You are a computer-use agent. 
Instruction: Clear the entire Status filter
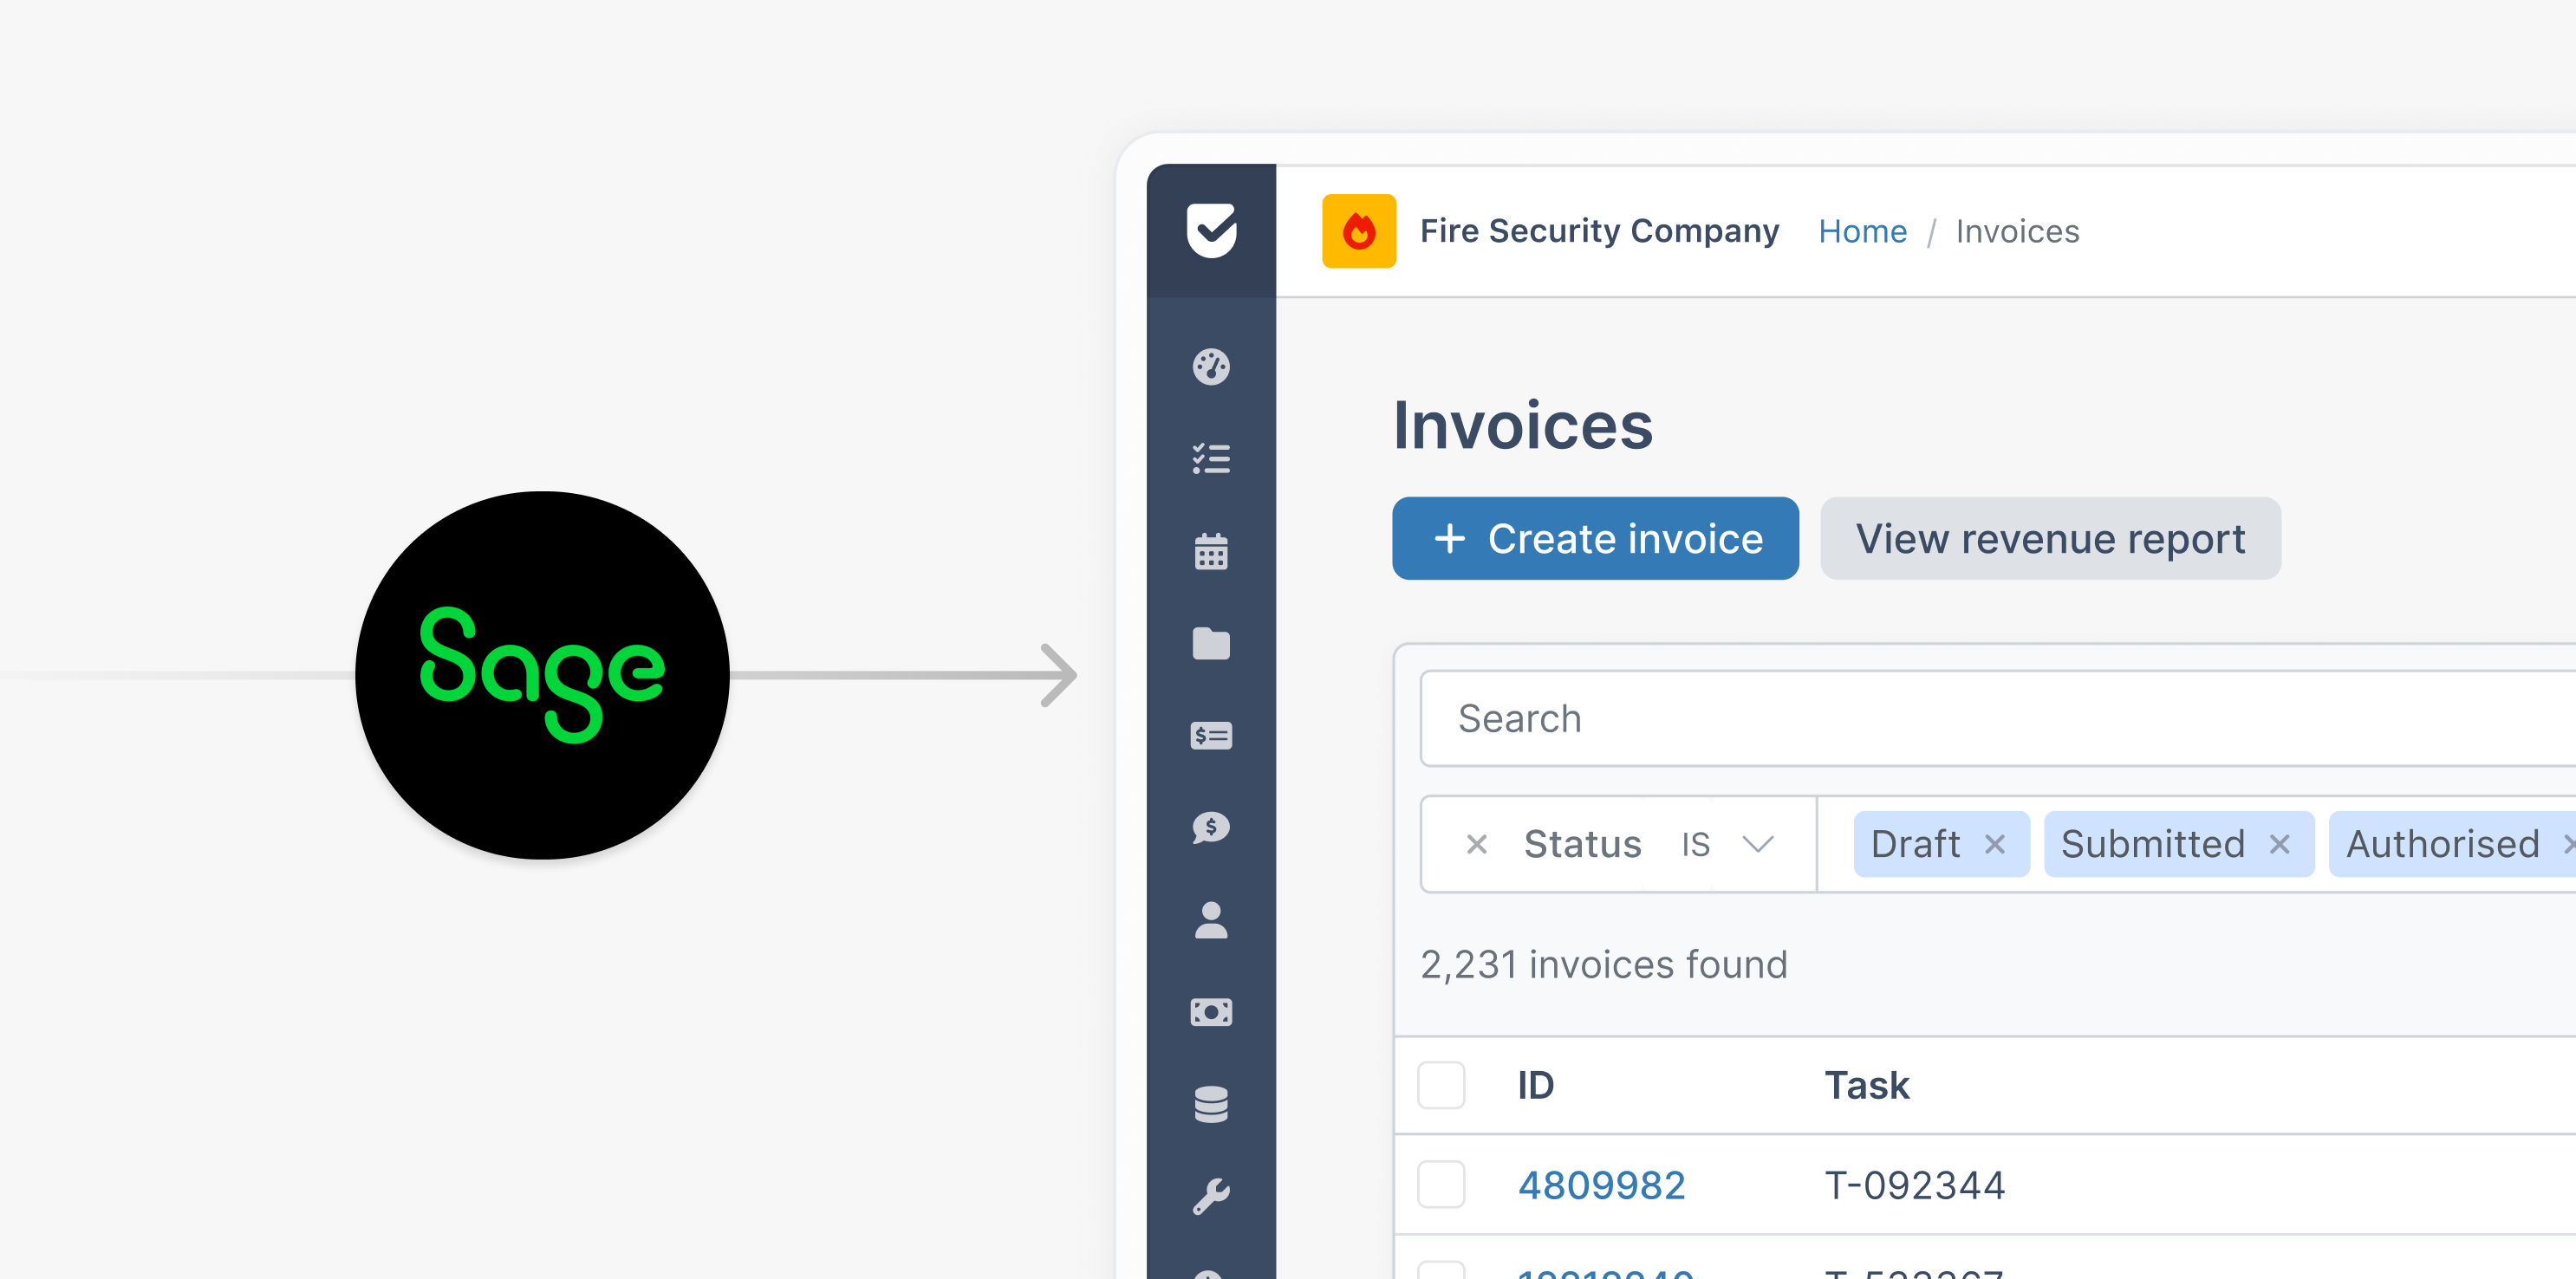pos(1476,845)
